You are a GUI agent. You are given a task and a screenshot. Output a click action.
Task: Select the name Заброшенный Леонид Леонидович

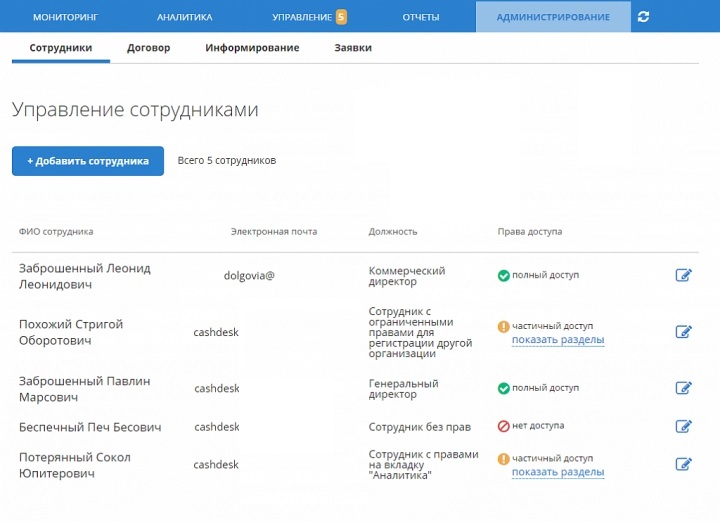(x=84, y=276)
